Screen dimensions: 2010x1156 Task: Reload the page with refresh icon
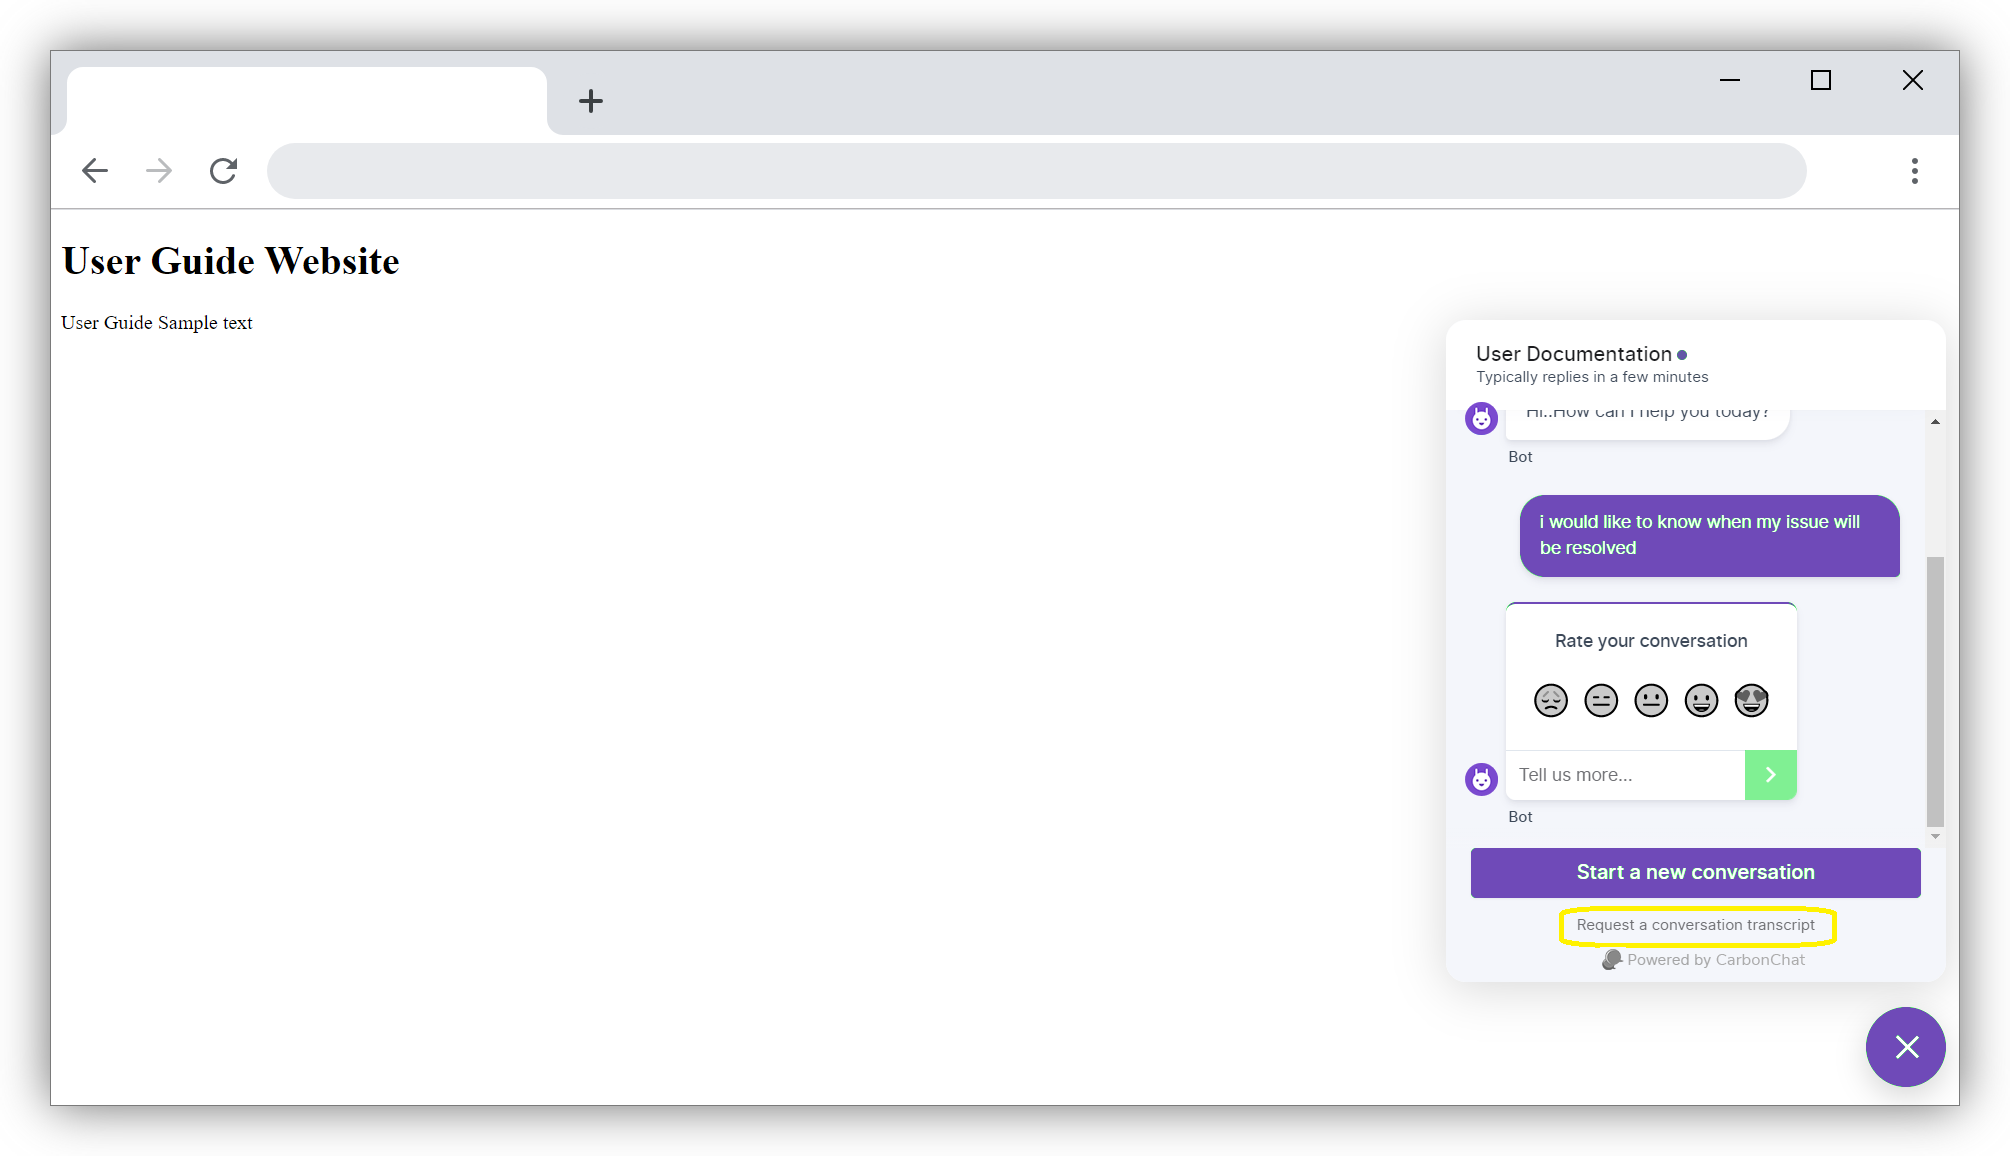pos(223,171)
